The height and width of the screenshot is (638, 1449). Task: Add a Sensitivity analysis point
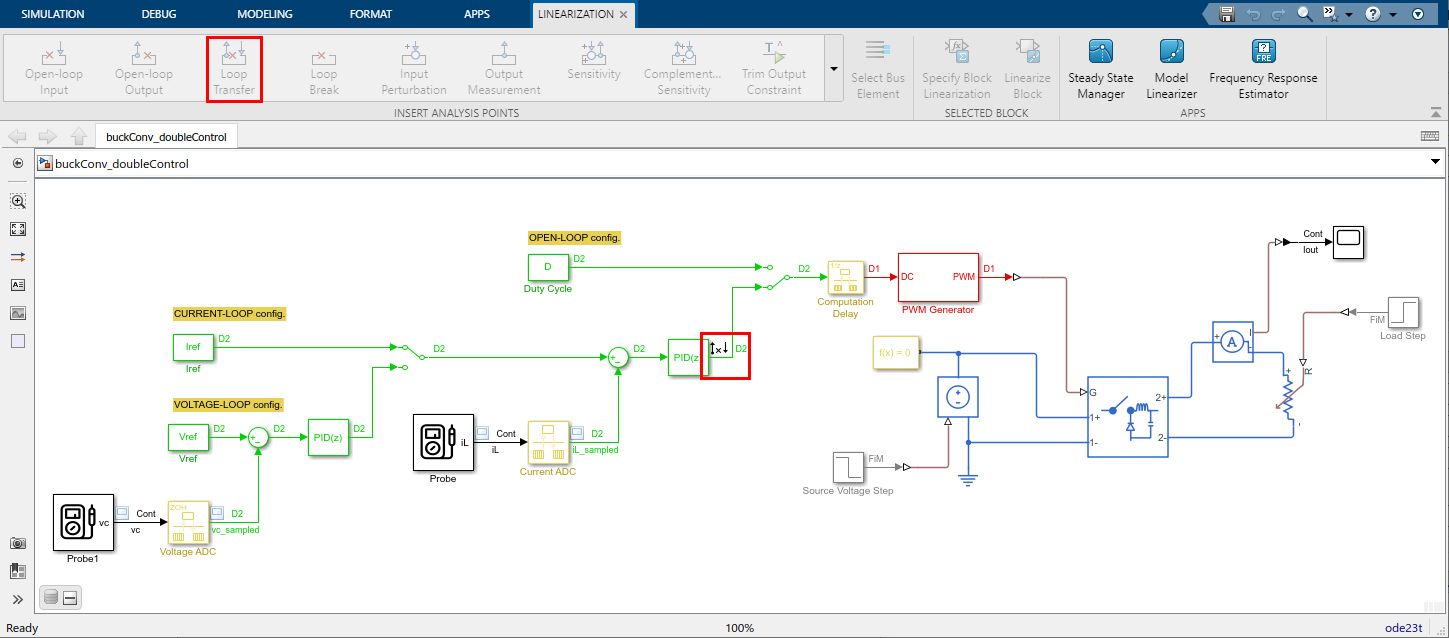(593, 67)
